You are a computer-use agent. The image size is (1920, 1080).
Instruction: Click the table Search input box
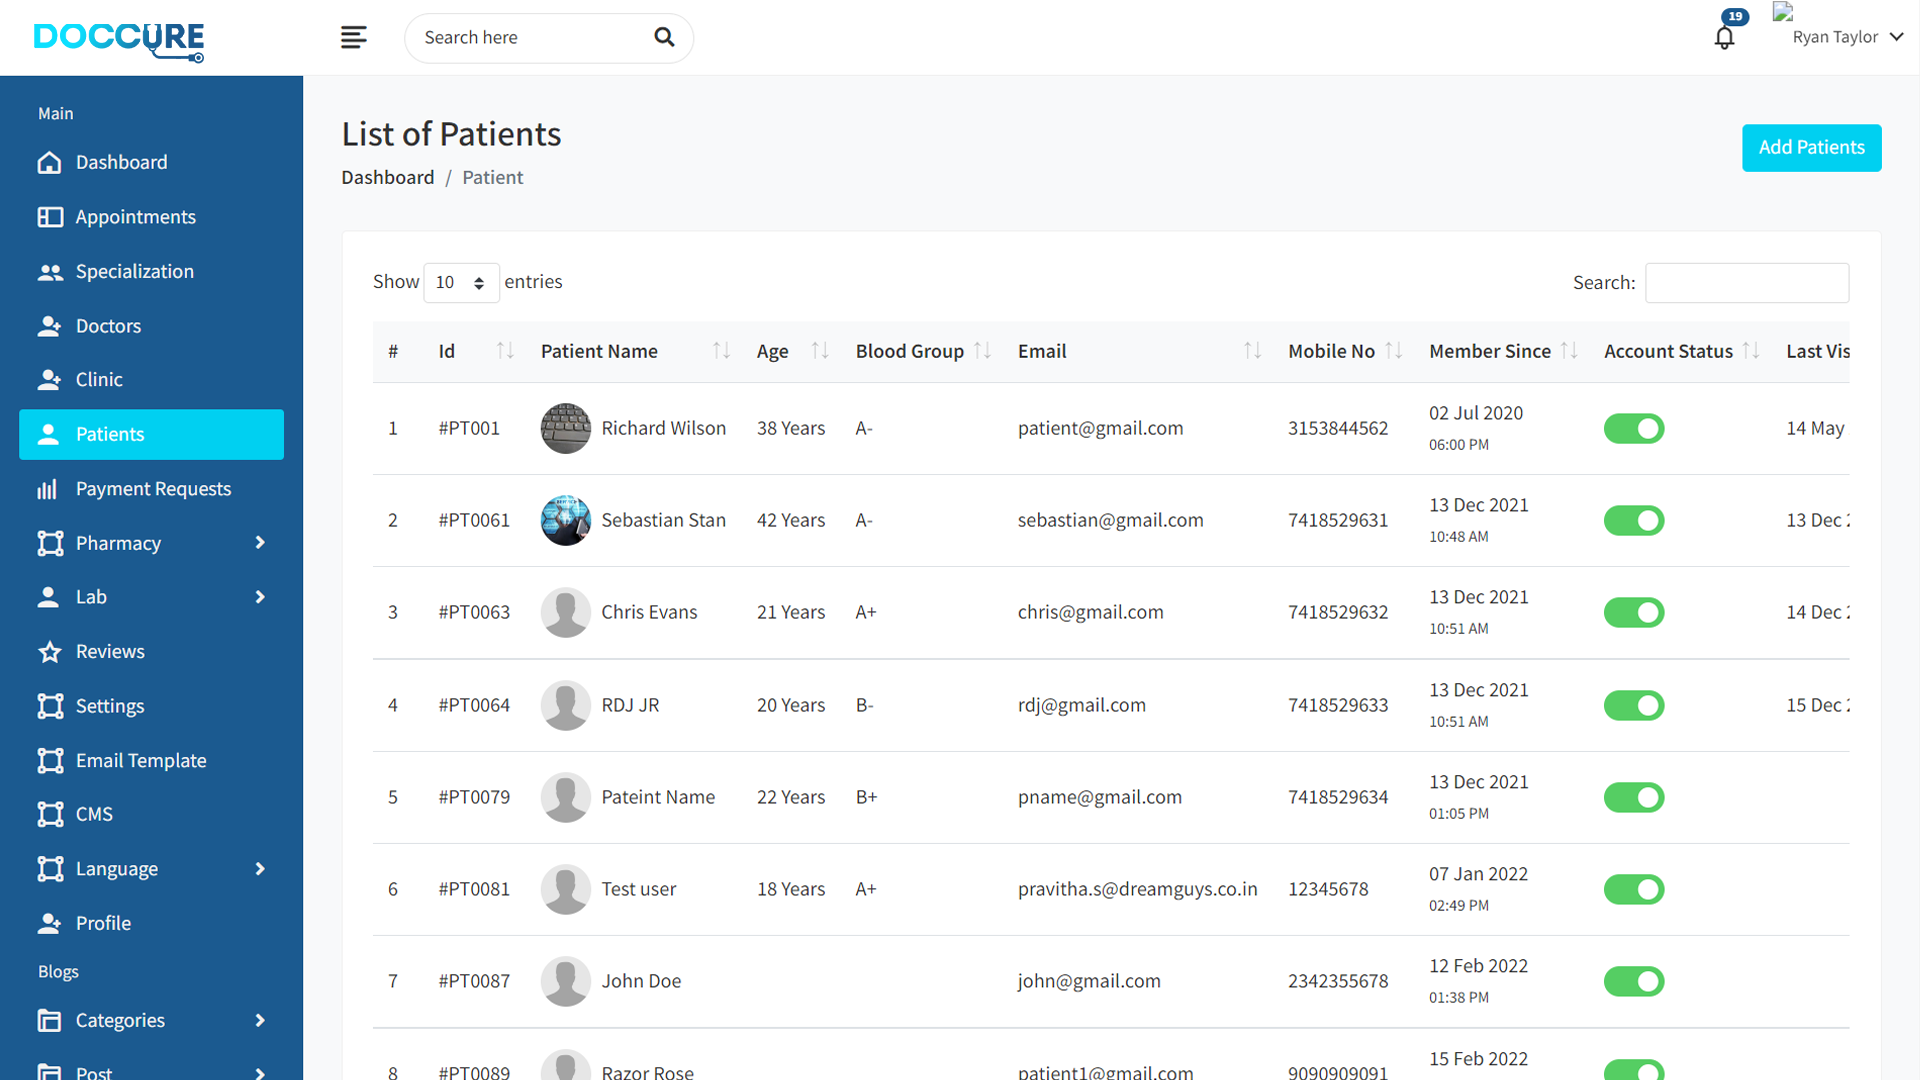point(1747,283)
